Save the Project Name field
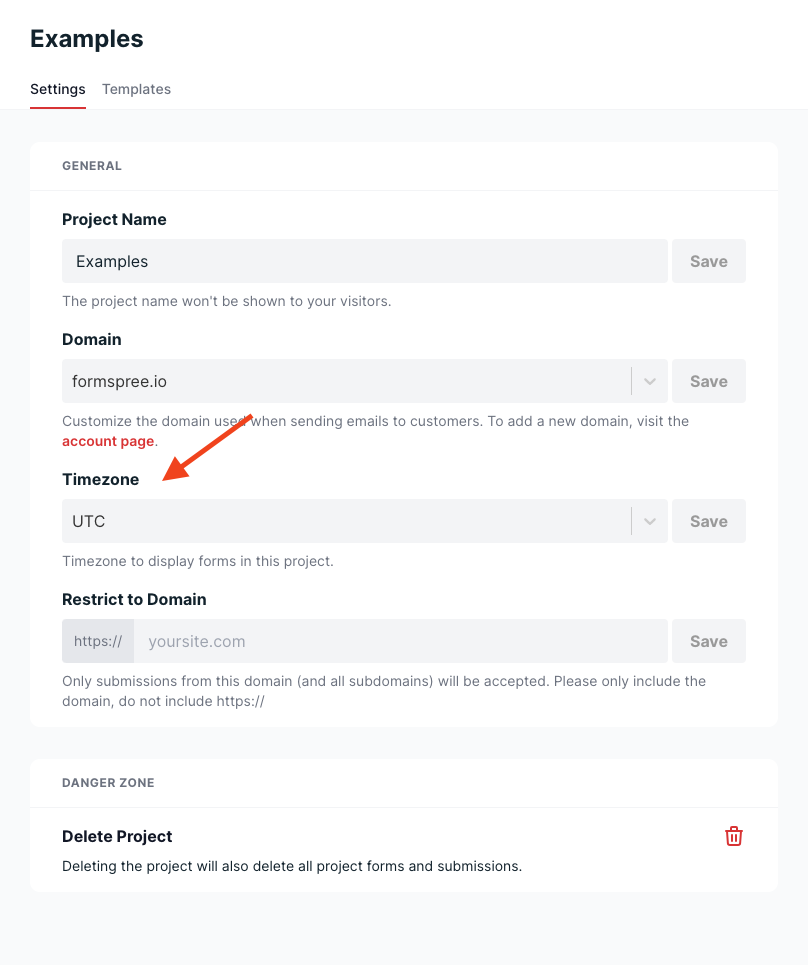The image size is (808, 965). point(708,261)
